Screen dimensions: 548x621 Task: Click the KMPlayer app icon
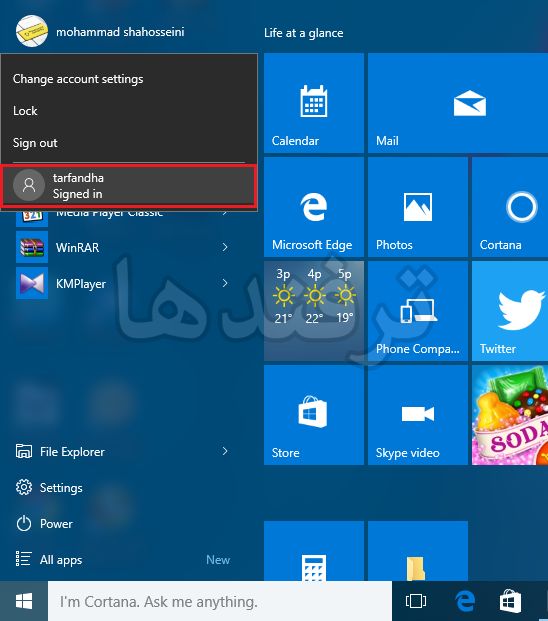click(32, 283)
